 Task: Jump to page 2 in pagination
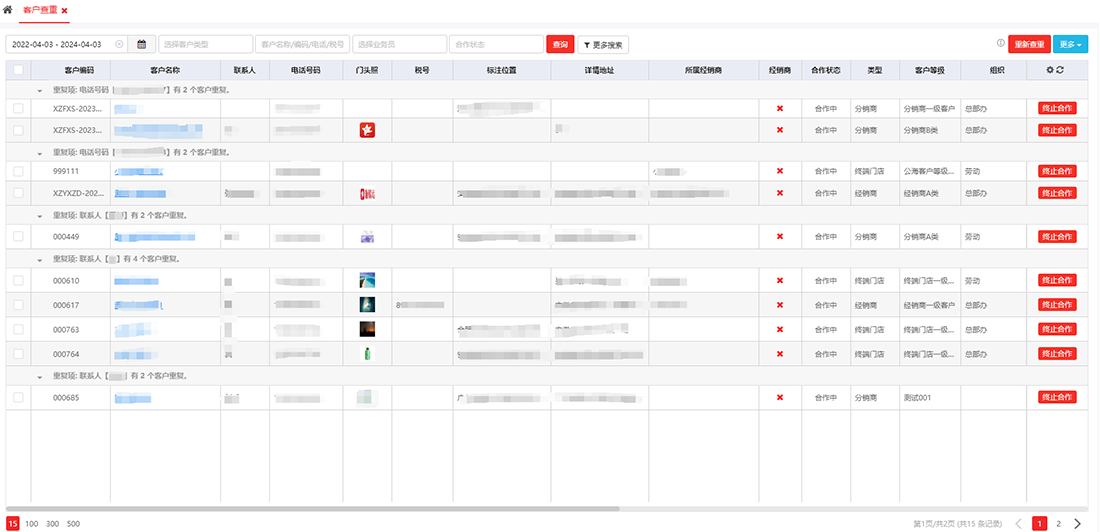[1058, 523]
